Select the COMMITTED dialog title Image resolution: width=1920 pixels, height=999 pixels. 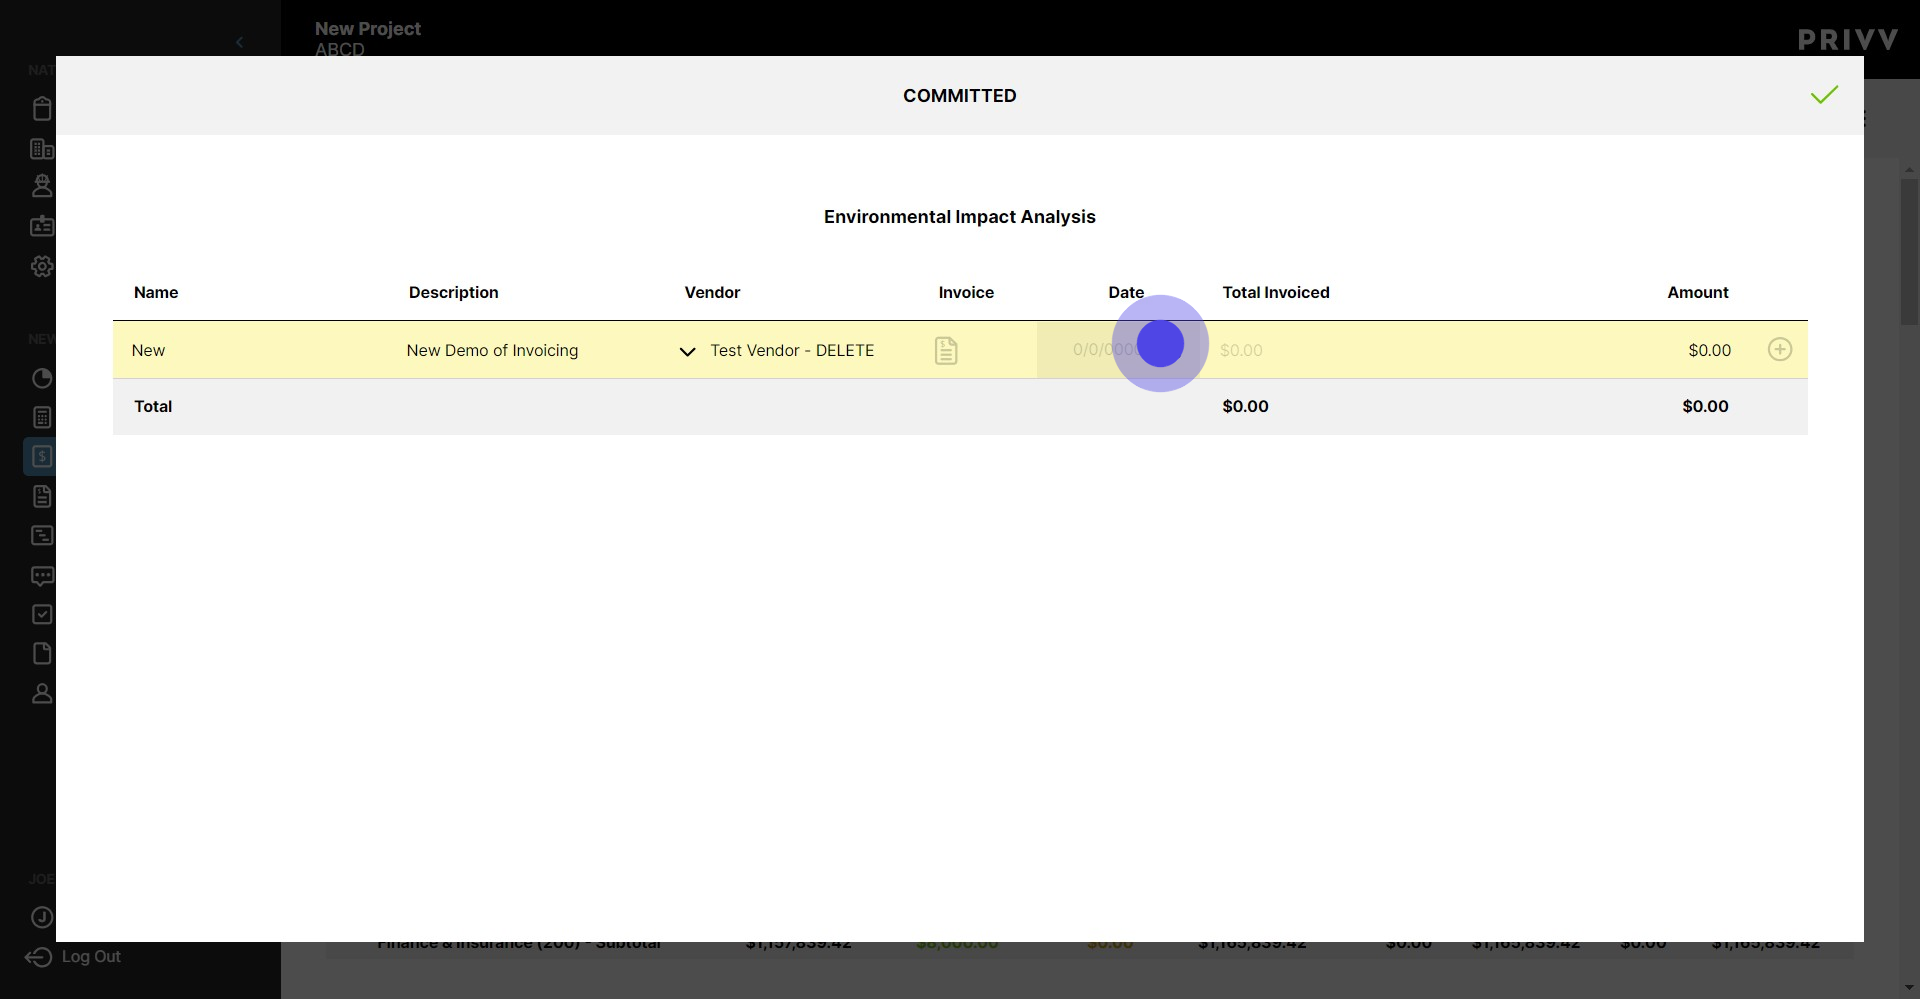[x=960, y=96]
